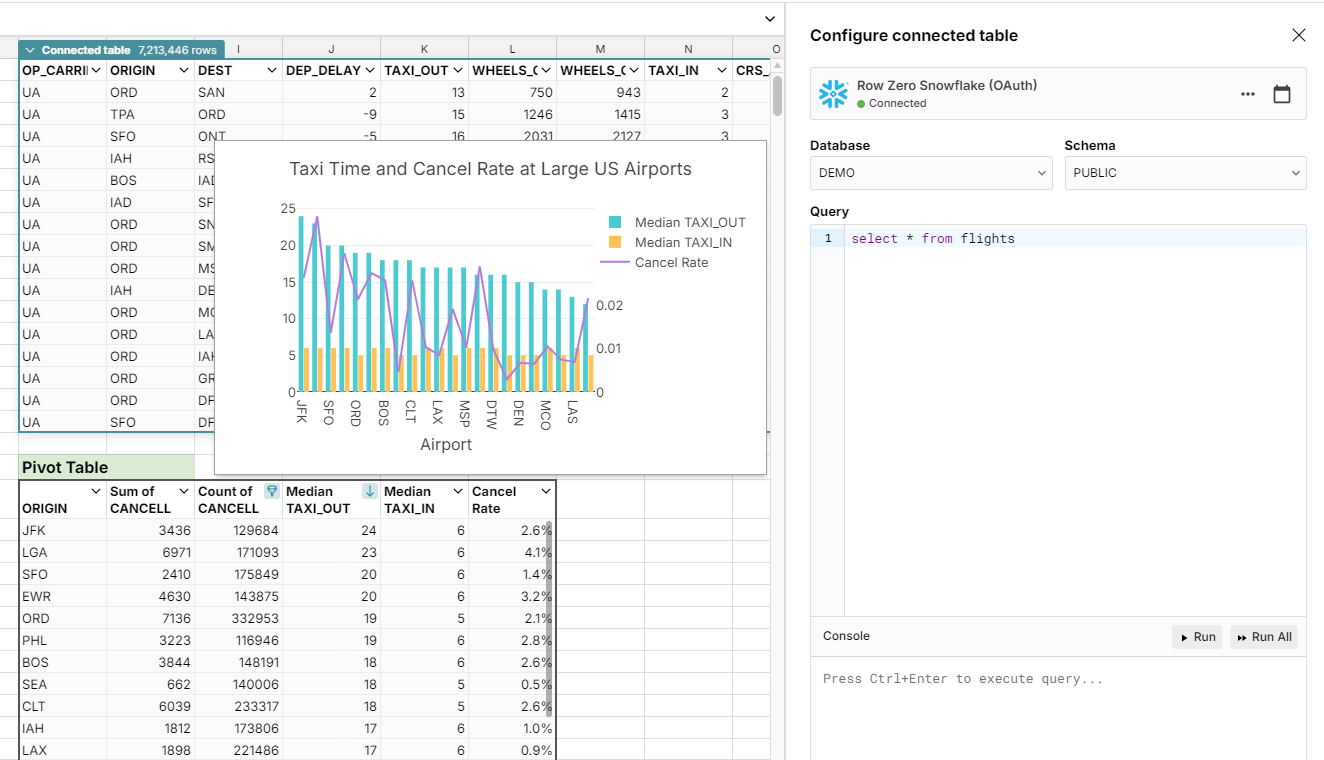Open the calendar schedule icon
The height and width of the screenshot is (760, 1324).
[x=1281, y=94]
